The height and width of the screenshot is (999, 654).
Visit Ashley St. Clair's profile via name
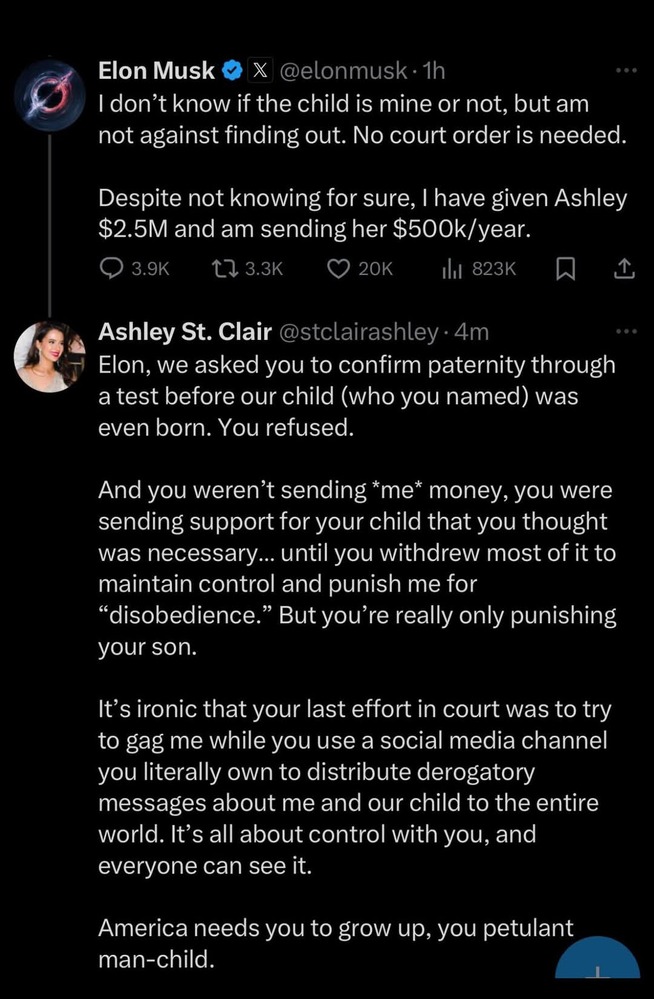pos(176,331)
